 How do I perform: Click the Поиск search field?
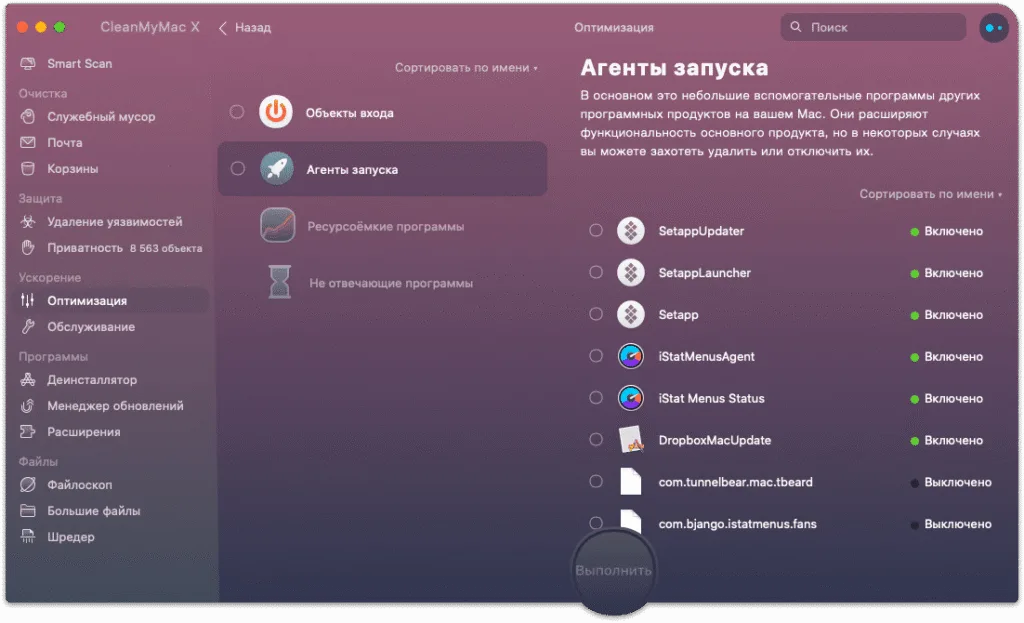(873, 27)
